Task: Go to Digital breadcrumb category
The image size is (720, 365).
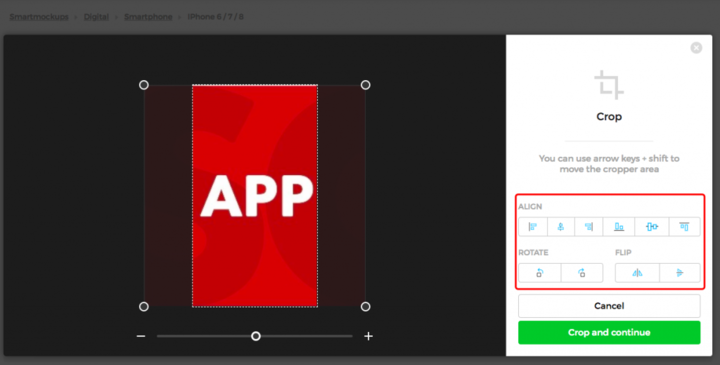Action: point(96,17)
